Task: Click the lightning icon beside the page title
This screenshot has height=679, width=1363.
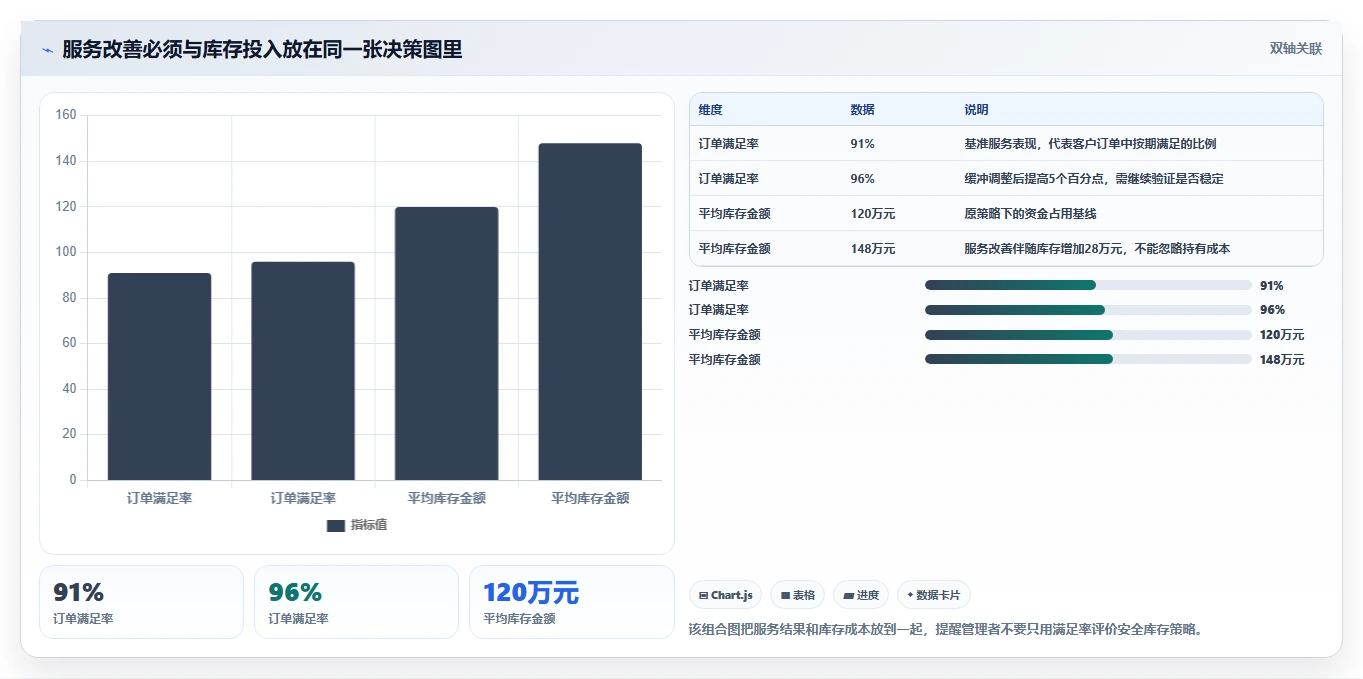Action: coord(47,50)
